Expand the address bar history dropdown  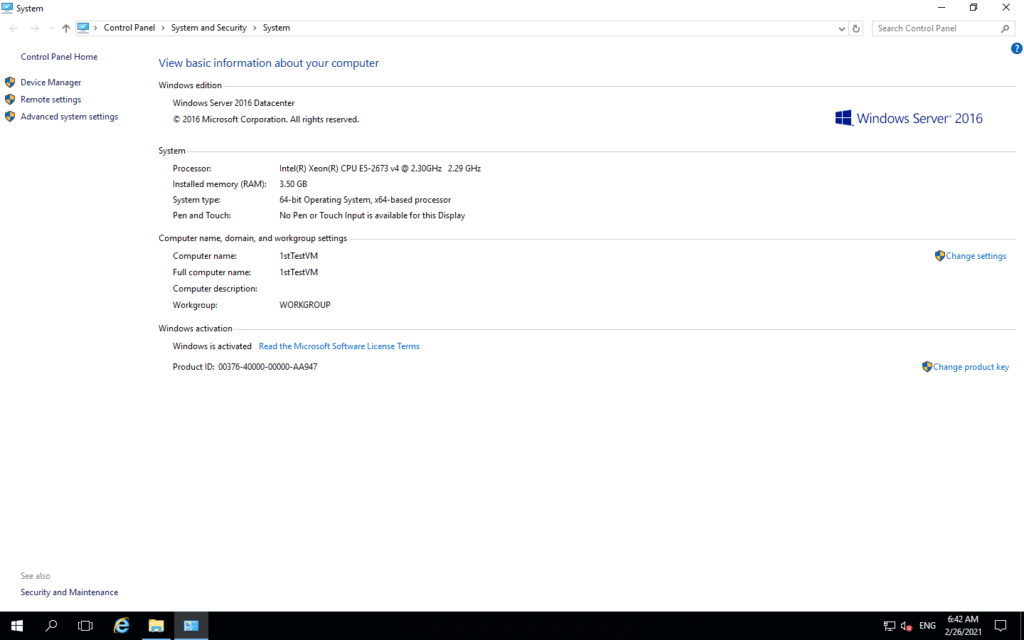click(841, 28)
